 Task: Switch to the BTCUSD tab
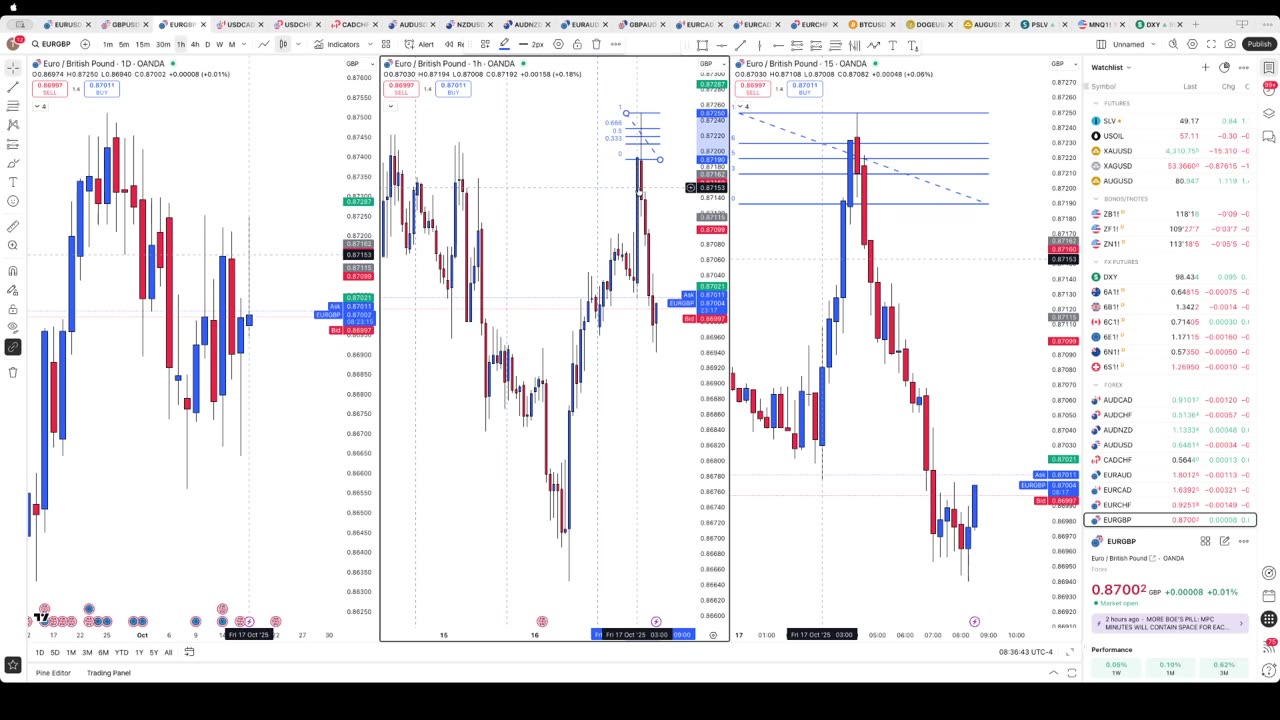pyautogui.click(x=872, y=24)
